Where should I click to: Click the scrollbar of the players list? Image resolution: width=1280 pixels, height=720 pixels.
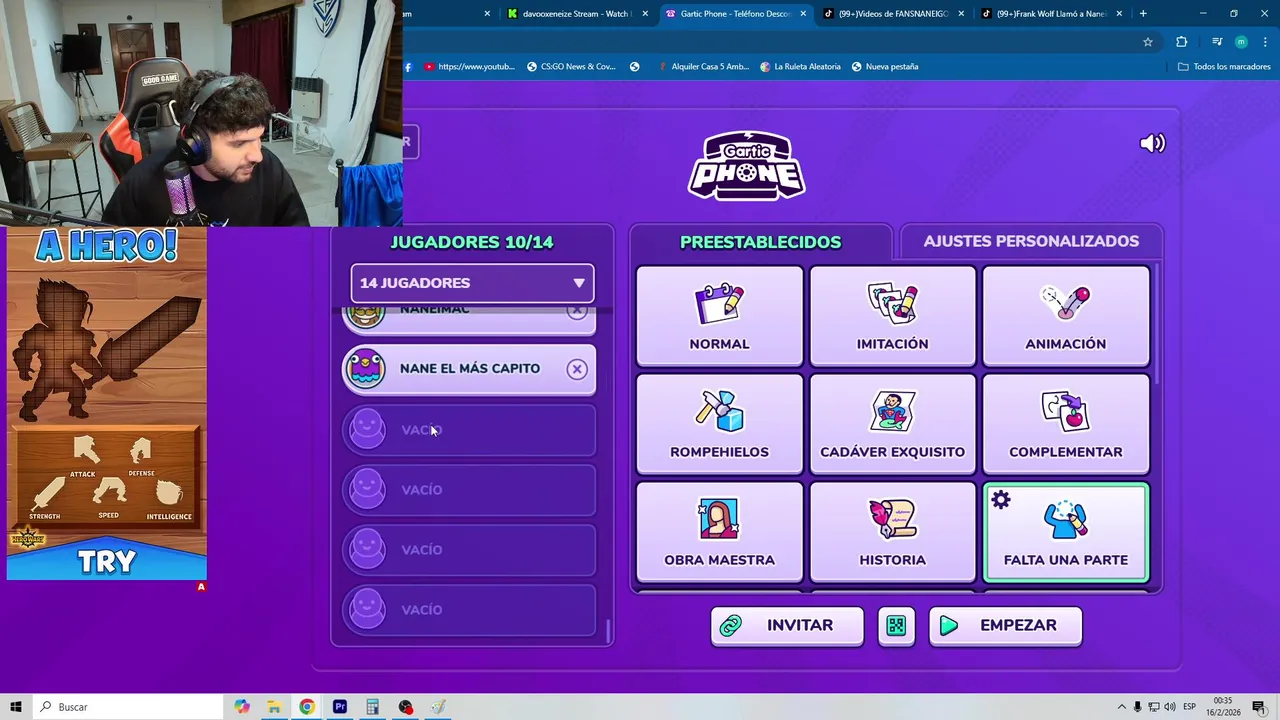click(608, 631)
